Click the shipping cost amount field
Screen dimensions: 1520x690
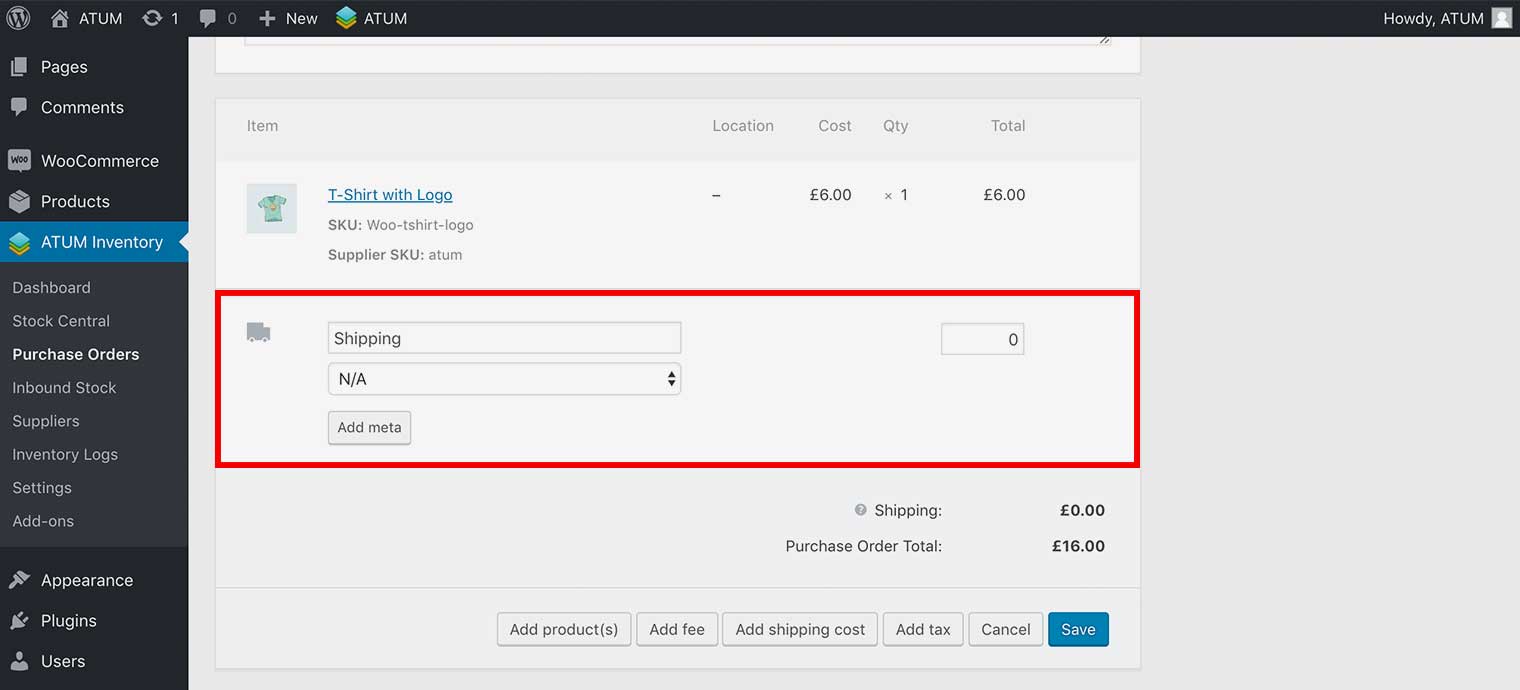[x=982, y=339]
